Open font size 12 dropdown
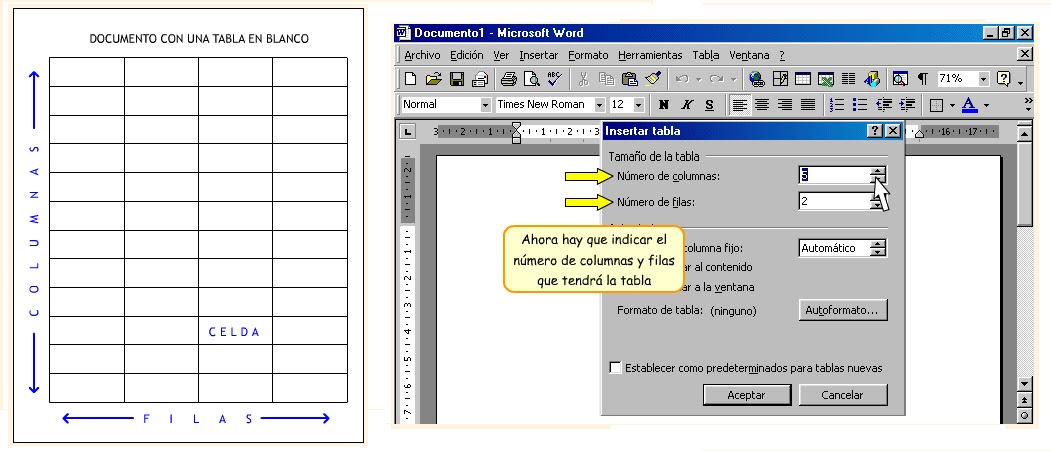The height and width of the screenshot is (451, 1051). (x=638, y=105)
